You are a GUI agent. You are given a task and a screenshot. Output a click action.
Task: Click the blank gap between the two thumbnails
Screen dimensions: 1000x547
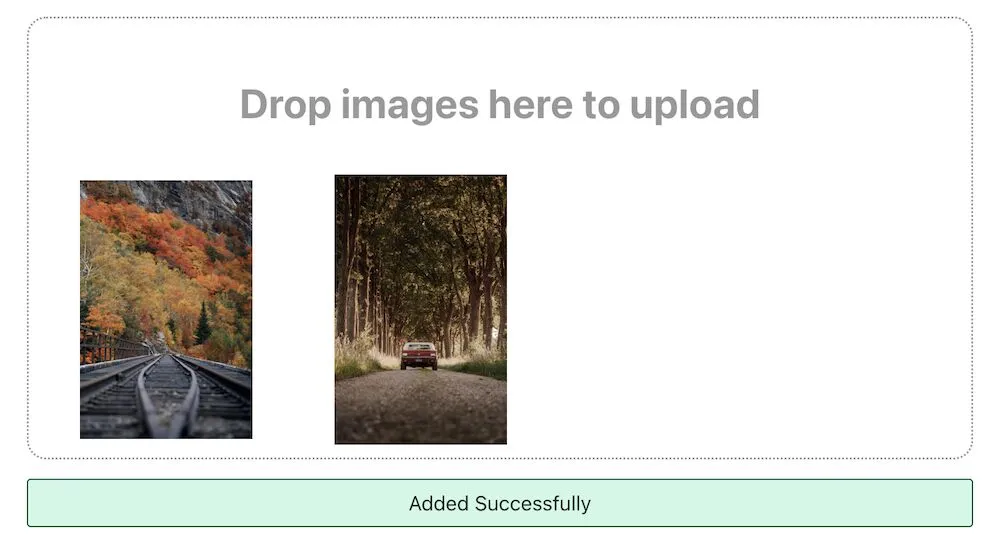pos(293,309)
